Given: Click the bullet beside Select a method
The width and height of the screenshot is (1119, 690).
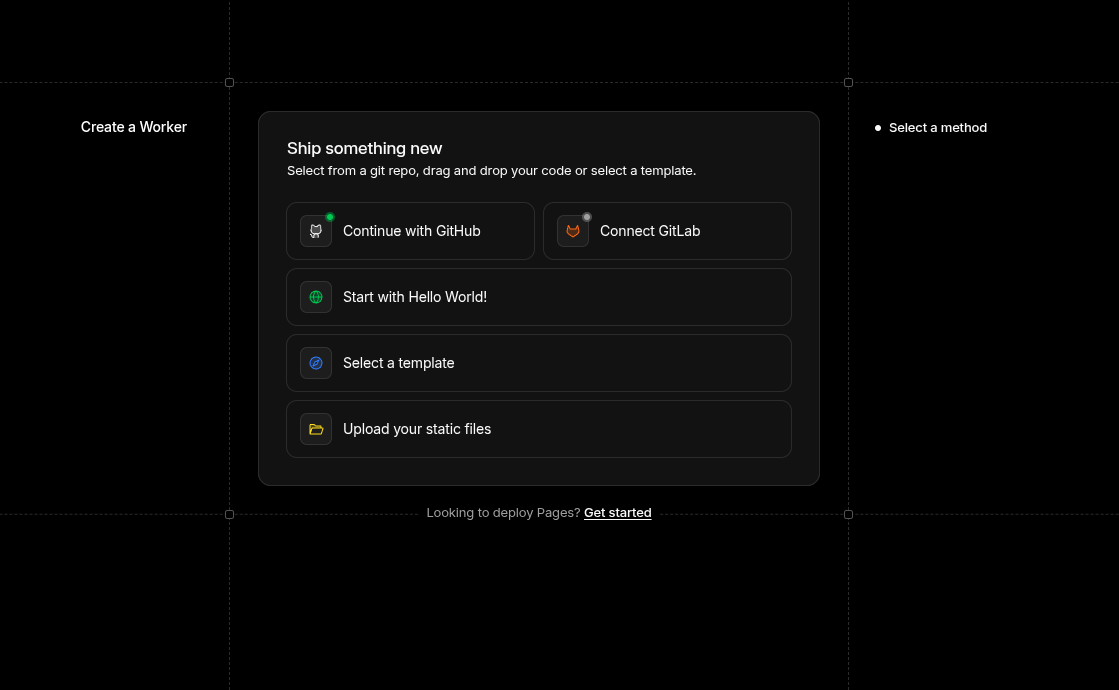Looking at the screenshot, I should 878,128.
